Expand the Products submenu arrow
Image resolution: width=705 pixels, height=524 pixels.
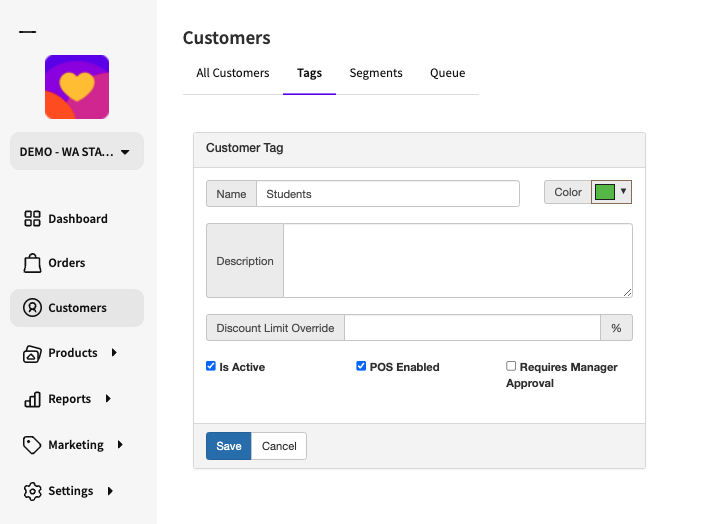click(x=114, y=353)
